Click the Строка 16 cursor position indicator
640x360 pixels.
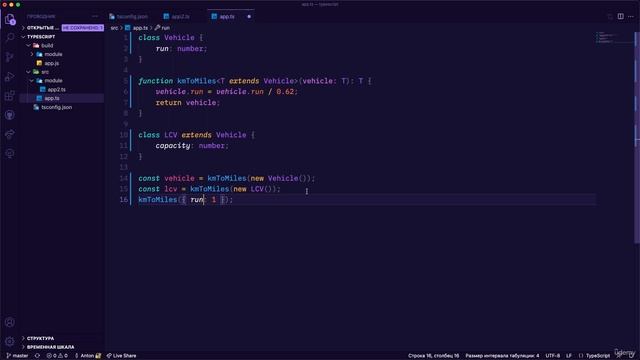click(433, 356)
